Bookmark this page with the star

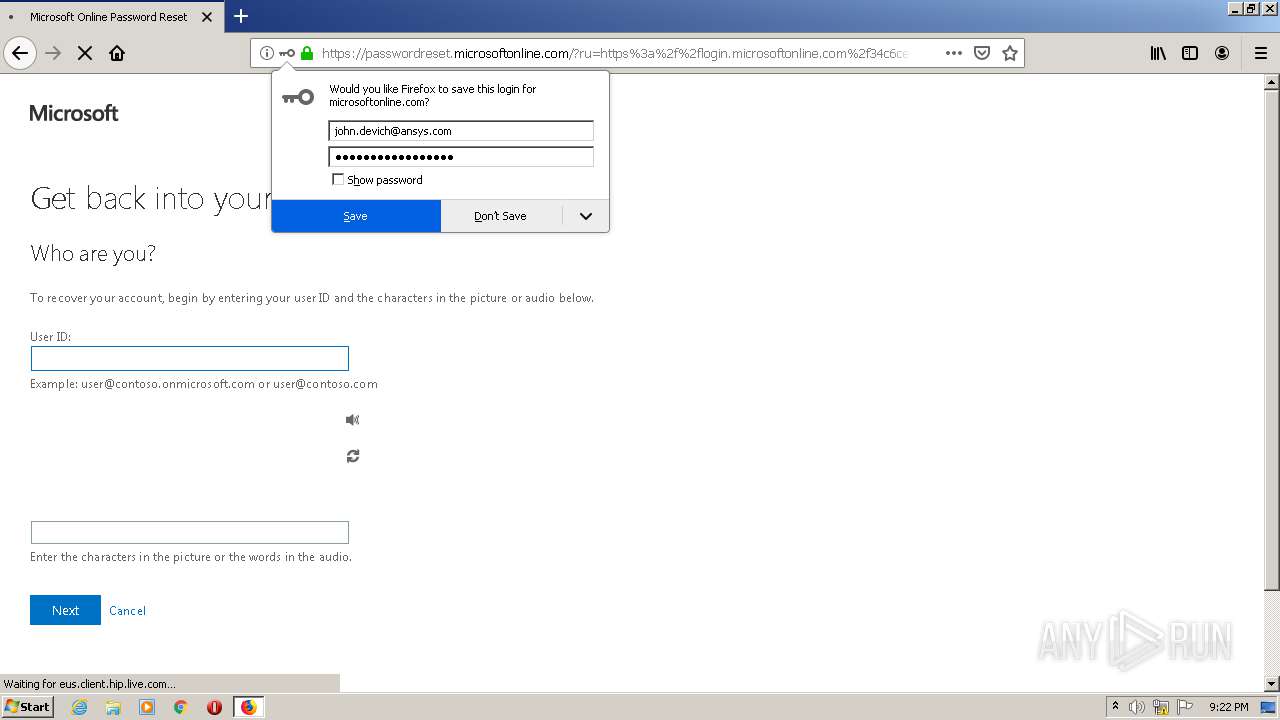(x=1010, y=53)
